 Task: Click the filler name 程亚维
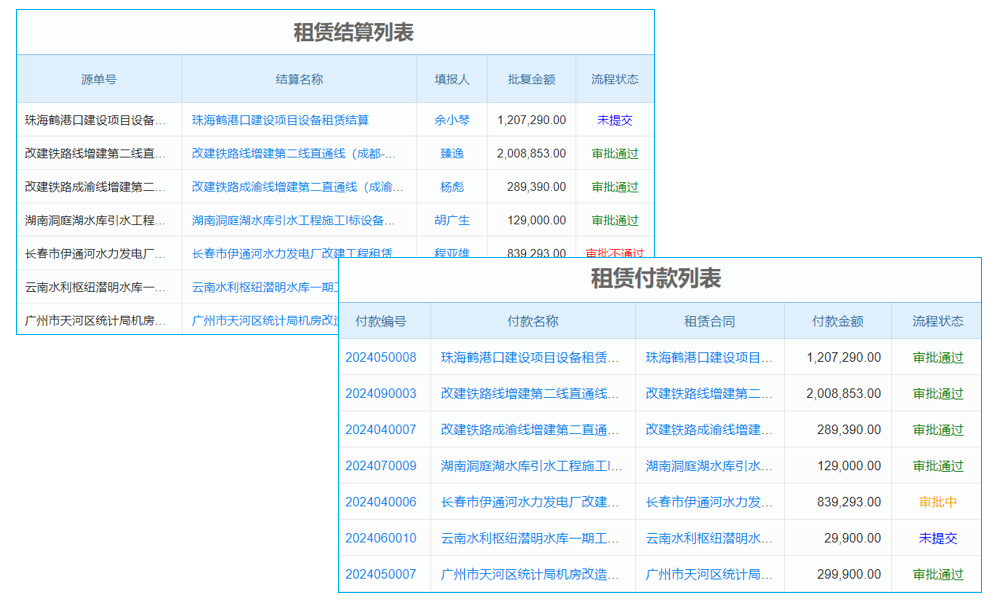pyautogui.click(x=451, y=253)
